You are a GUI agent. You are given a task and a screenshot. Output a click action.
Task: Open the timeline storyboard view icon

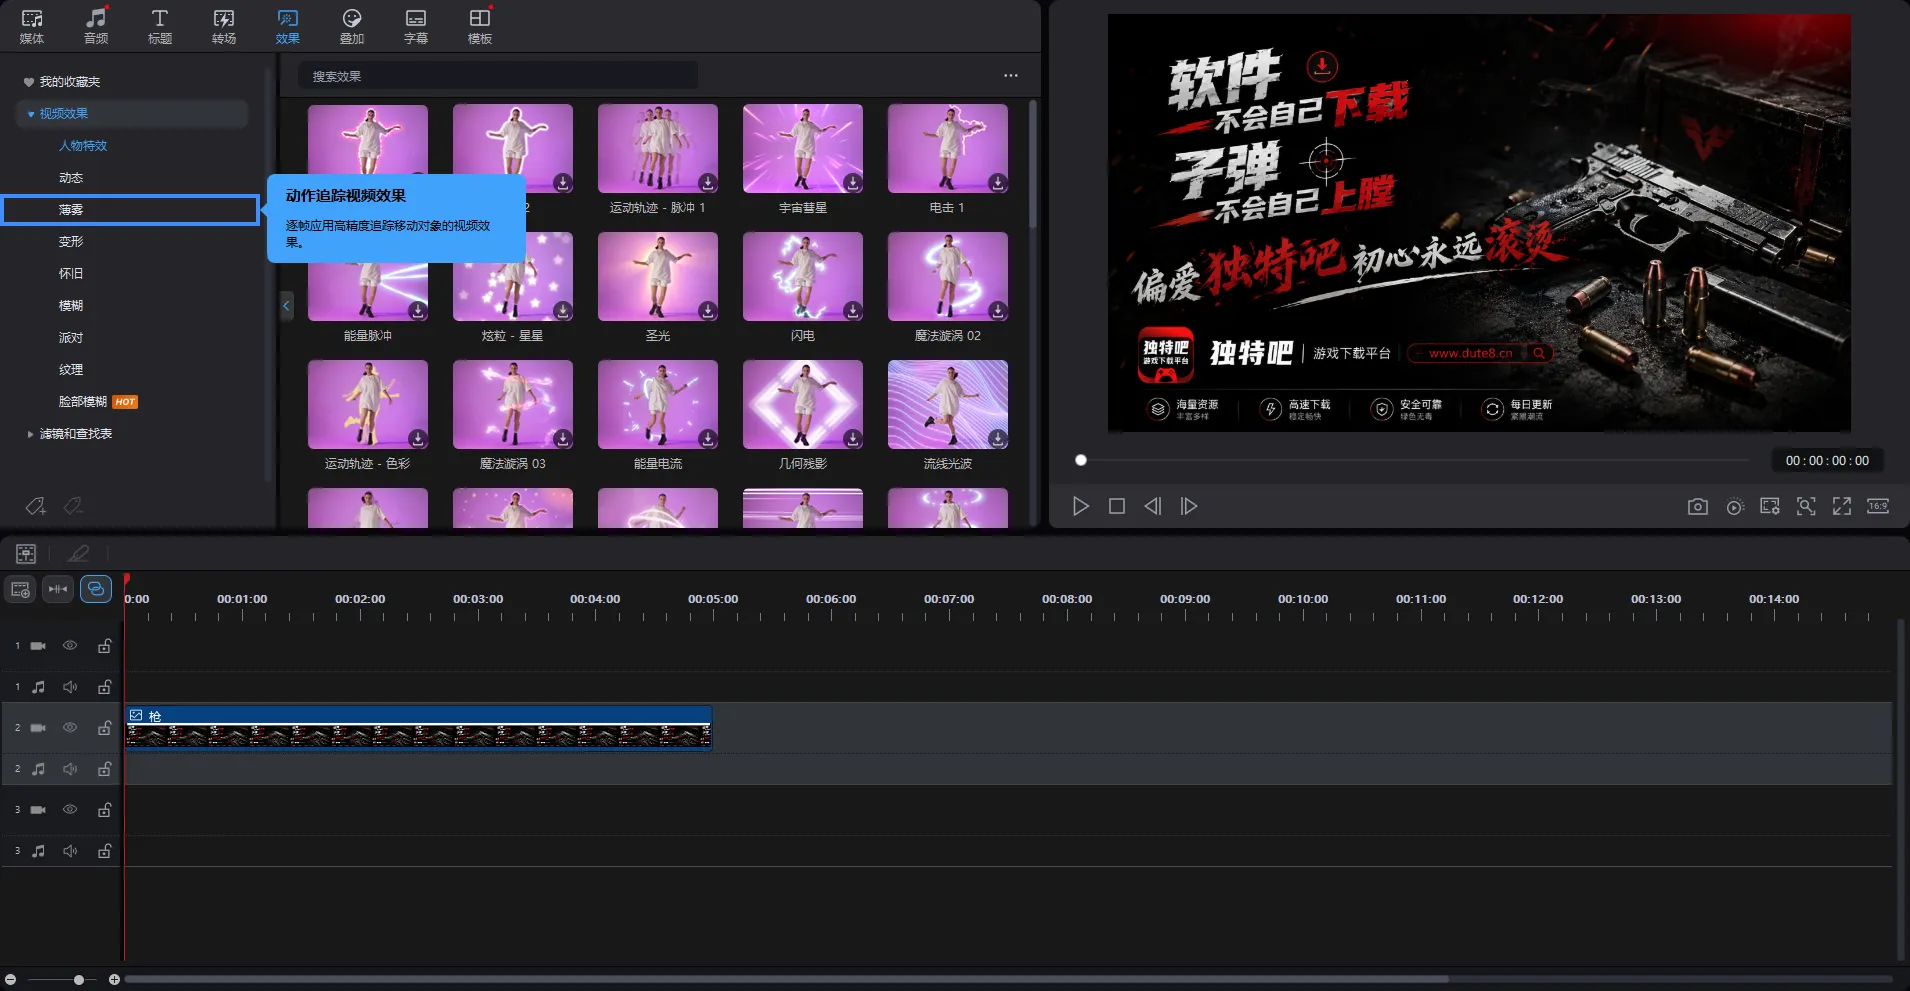coord(26,553)
